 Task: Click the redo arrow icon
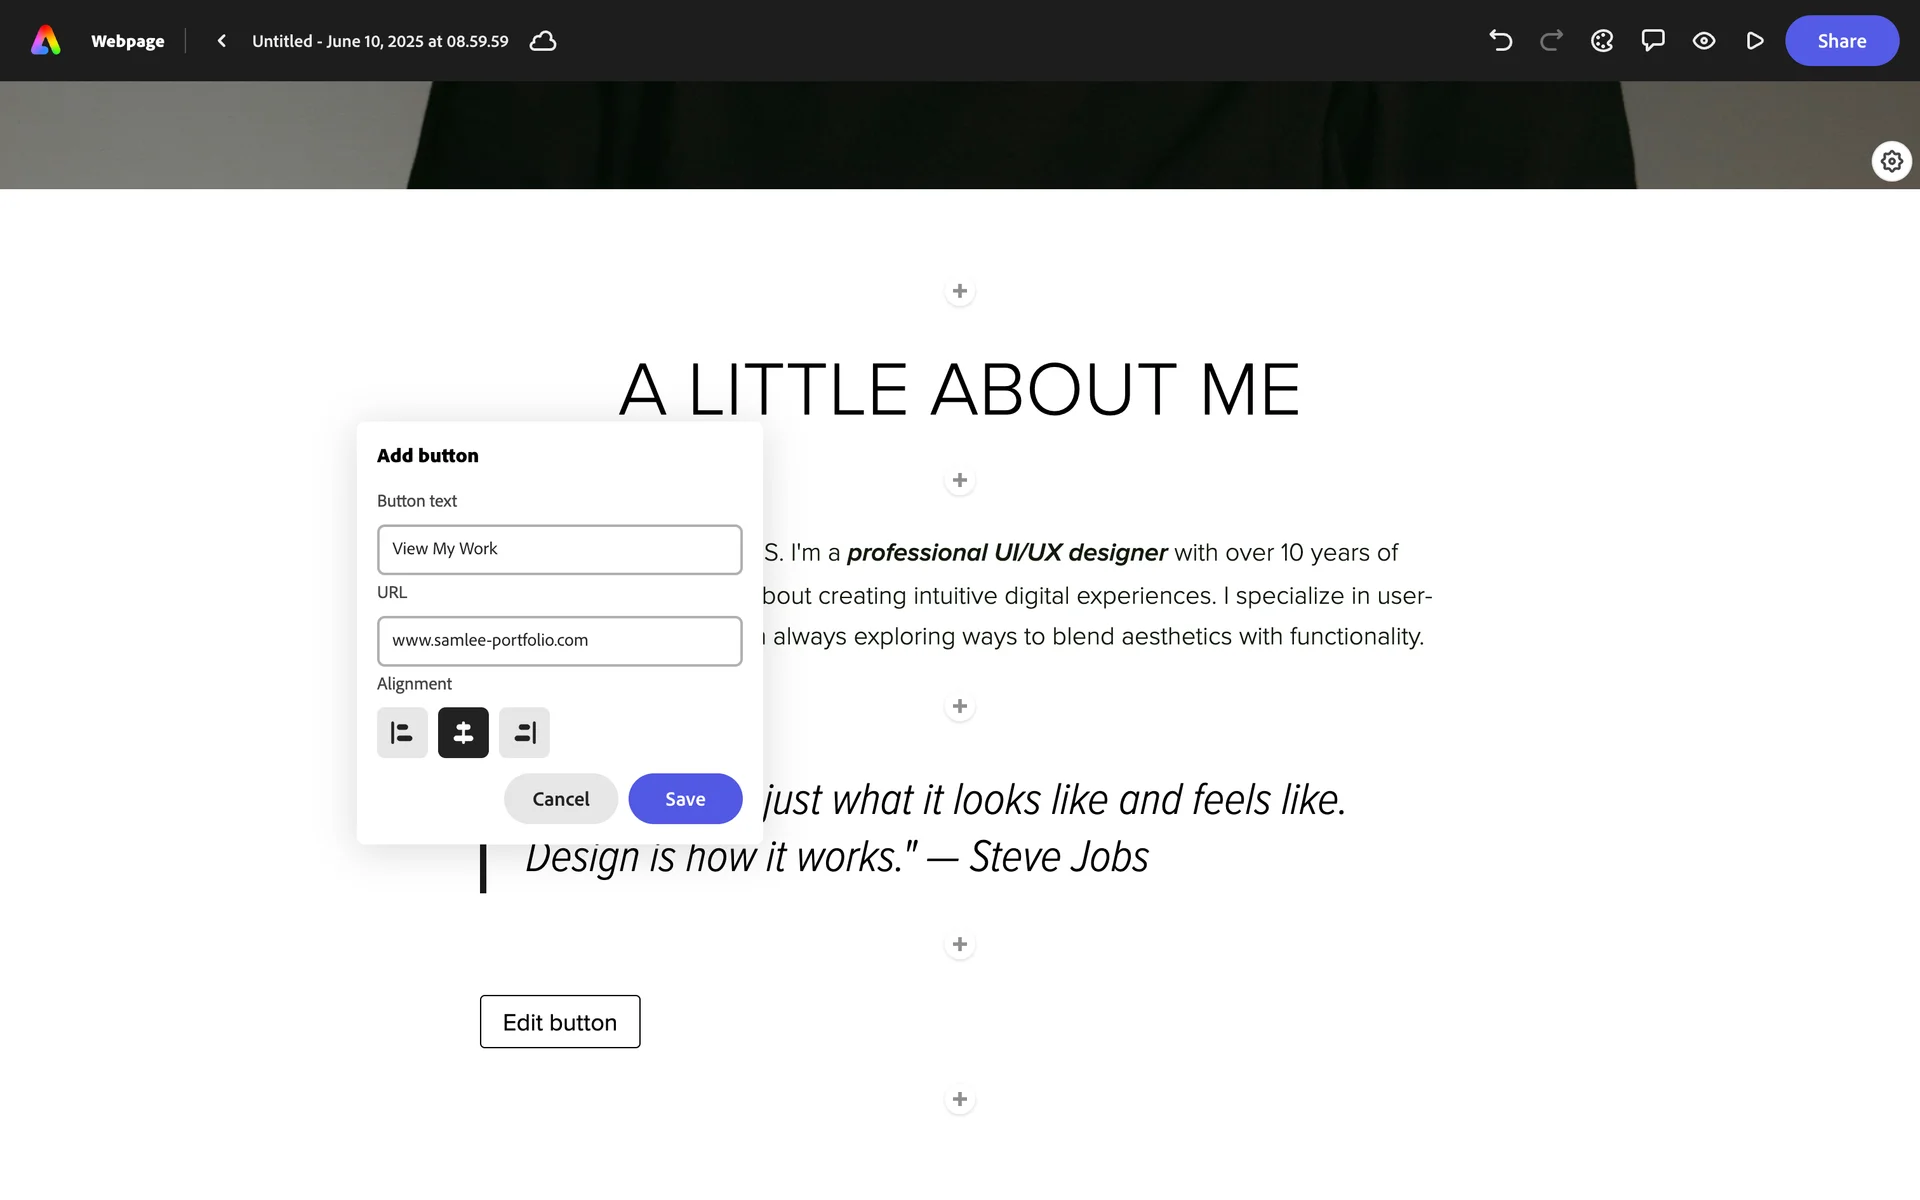[1551, 41]
